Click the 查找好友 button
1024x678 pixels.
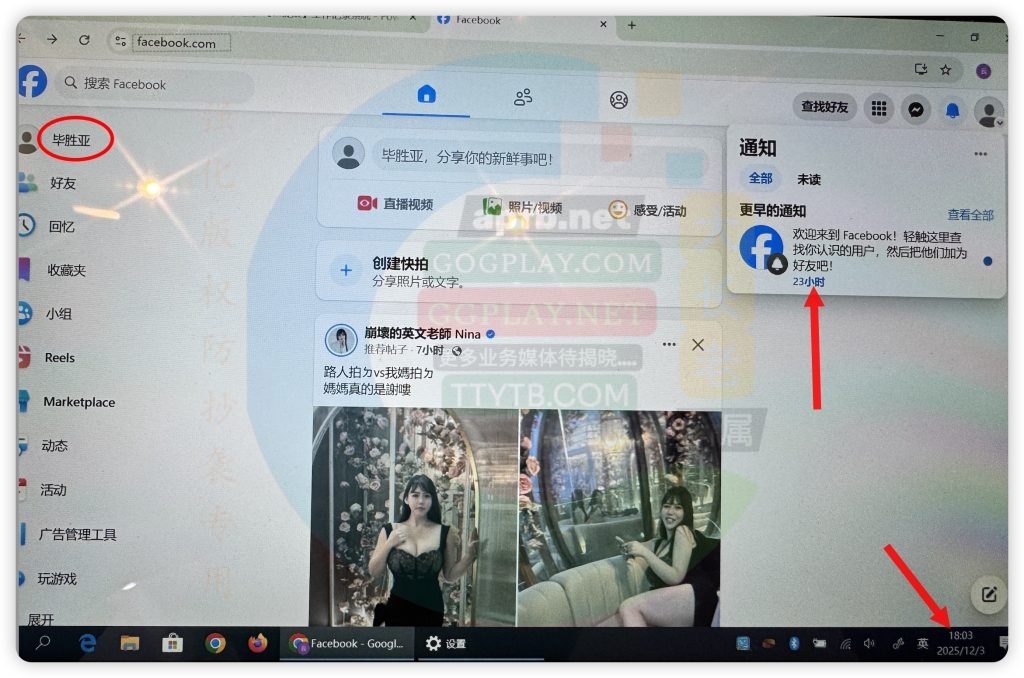coord(825,106)
